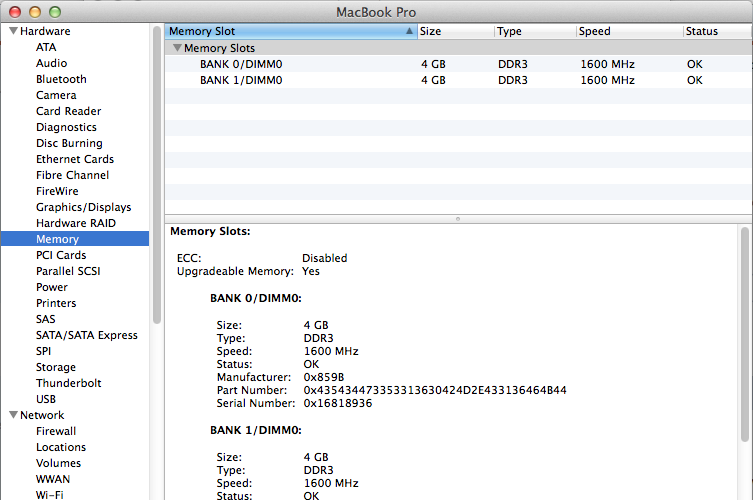Viewport: 753px width, 500px height.
Task: Collapse the Hardware section triangle
Action: pyautogui.click(x=13, y=31)
